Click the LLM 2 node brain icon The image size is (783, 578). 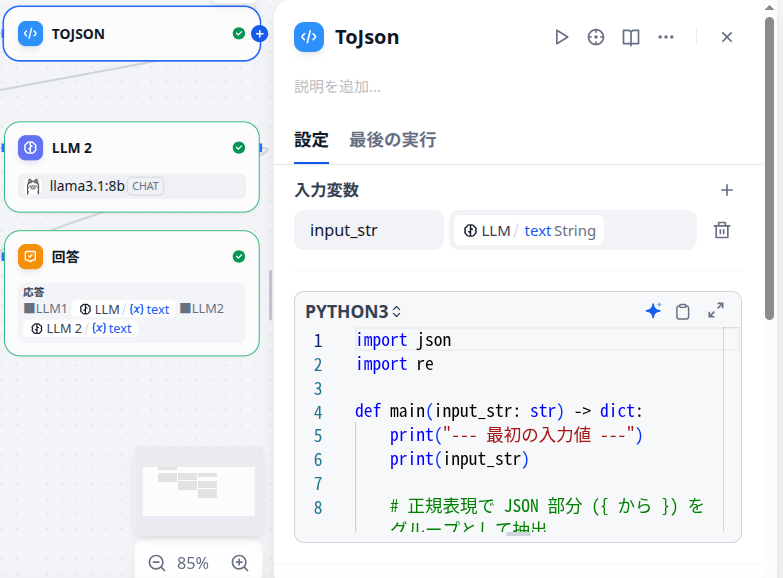coord(30,148)
